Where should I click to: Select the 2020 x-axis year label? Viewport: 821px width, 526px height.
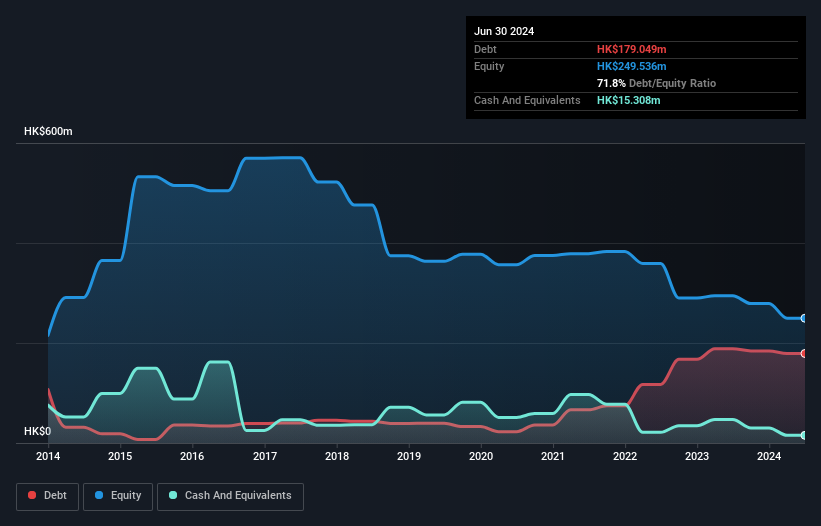click(481, 456)
